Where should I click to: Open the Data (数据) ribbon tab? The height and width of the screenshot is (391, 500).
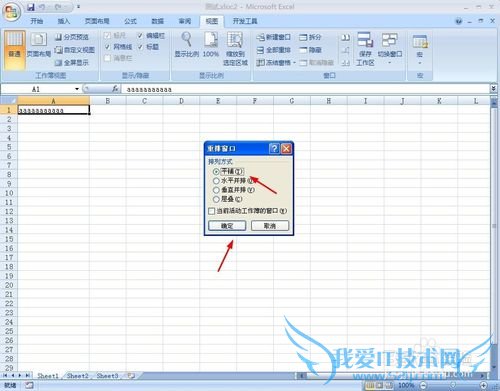(158, 21)
